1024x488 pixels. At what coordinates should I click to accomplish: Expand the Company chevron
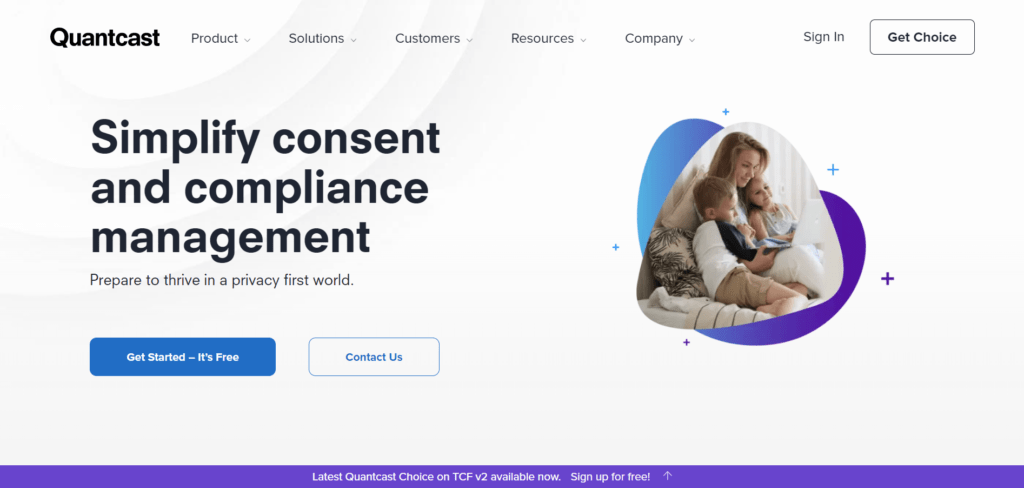692,40
